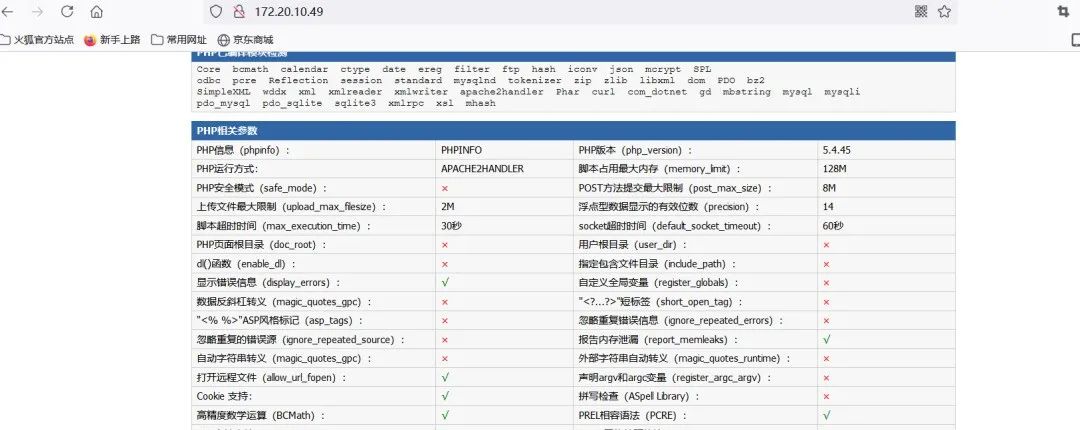Select the PHP version value 5.4.45
Image resolution: width=1080 pixels, height=430 pixels.
(836, 150)
